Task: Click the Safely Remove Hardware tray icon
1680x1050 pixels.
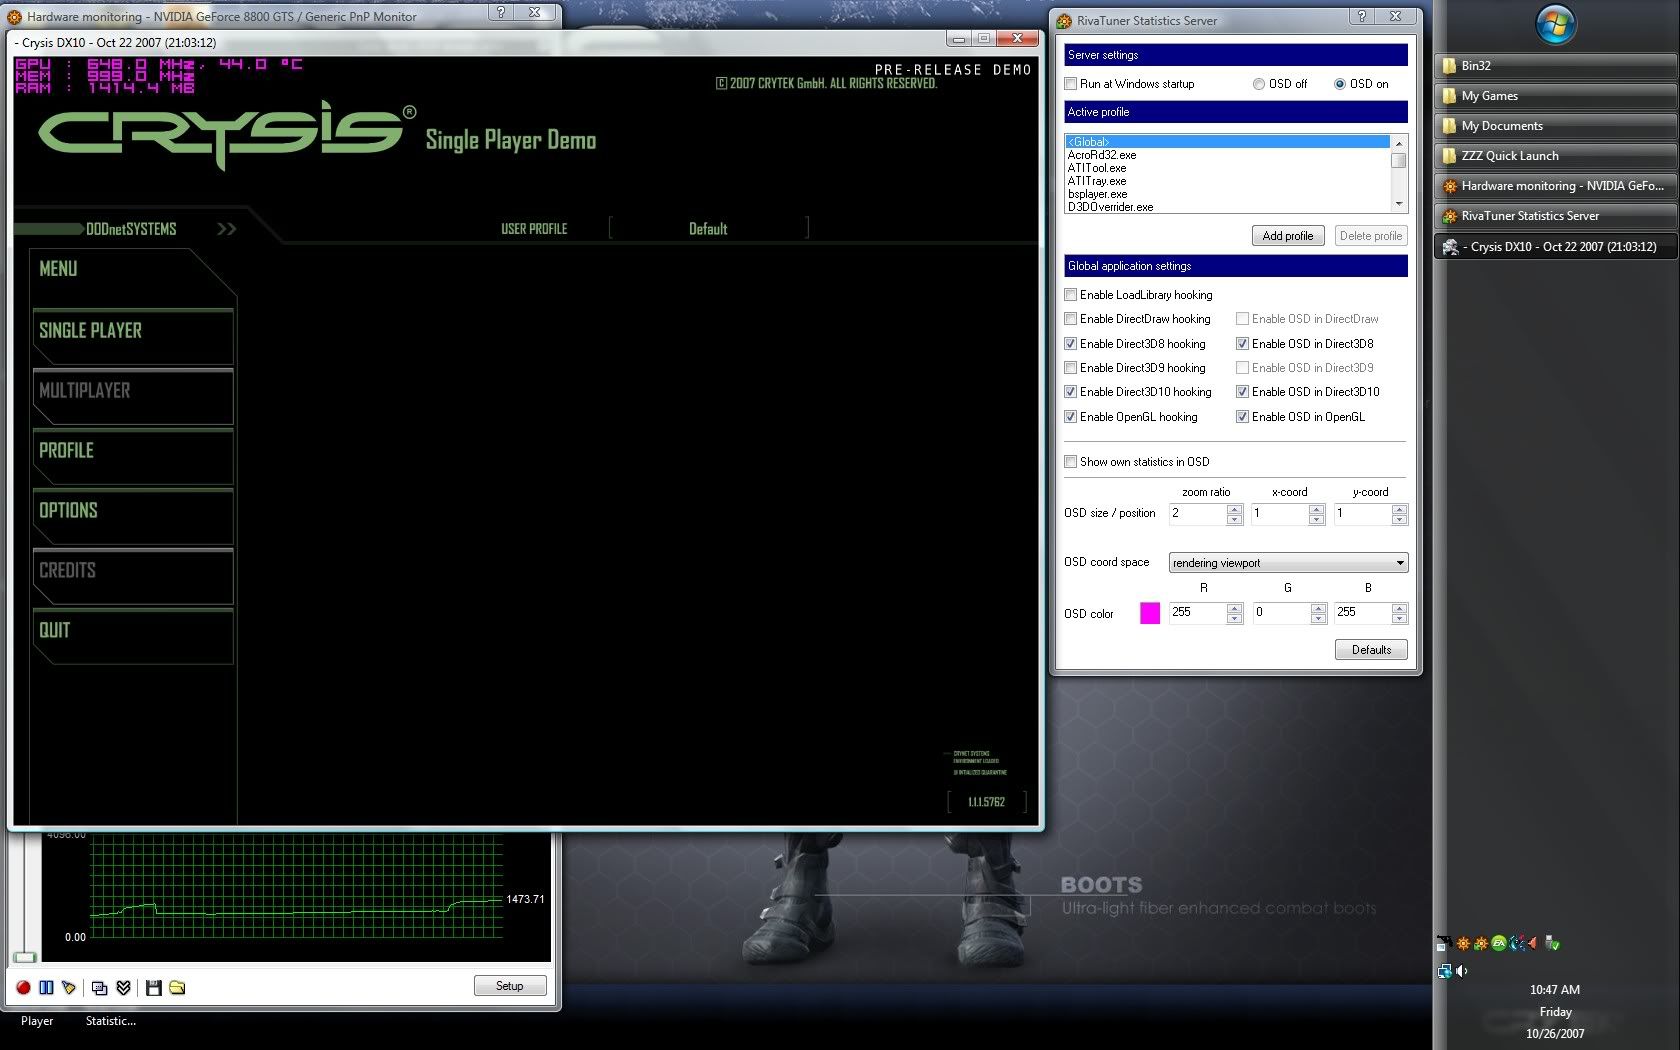Action: [1552, 942]
